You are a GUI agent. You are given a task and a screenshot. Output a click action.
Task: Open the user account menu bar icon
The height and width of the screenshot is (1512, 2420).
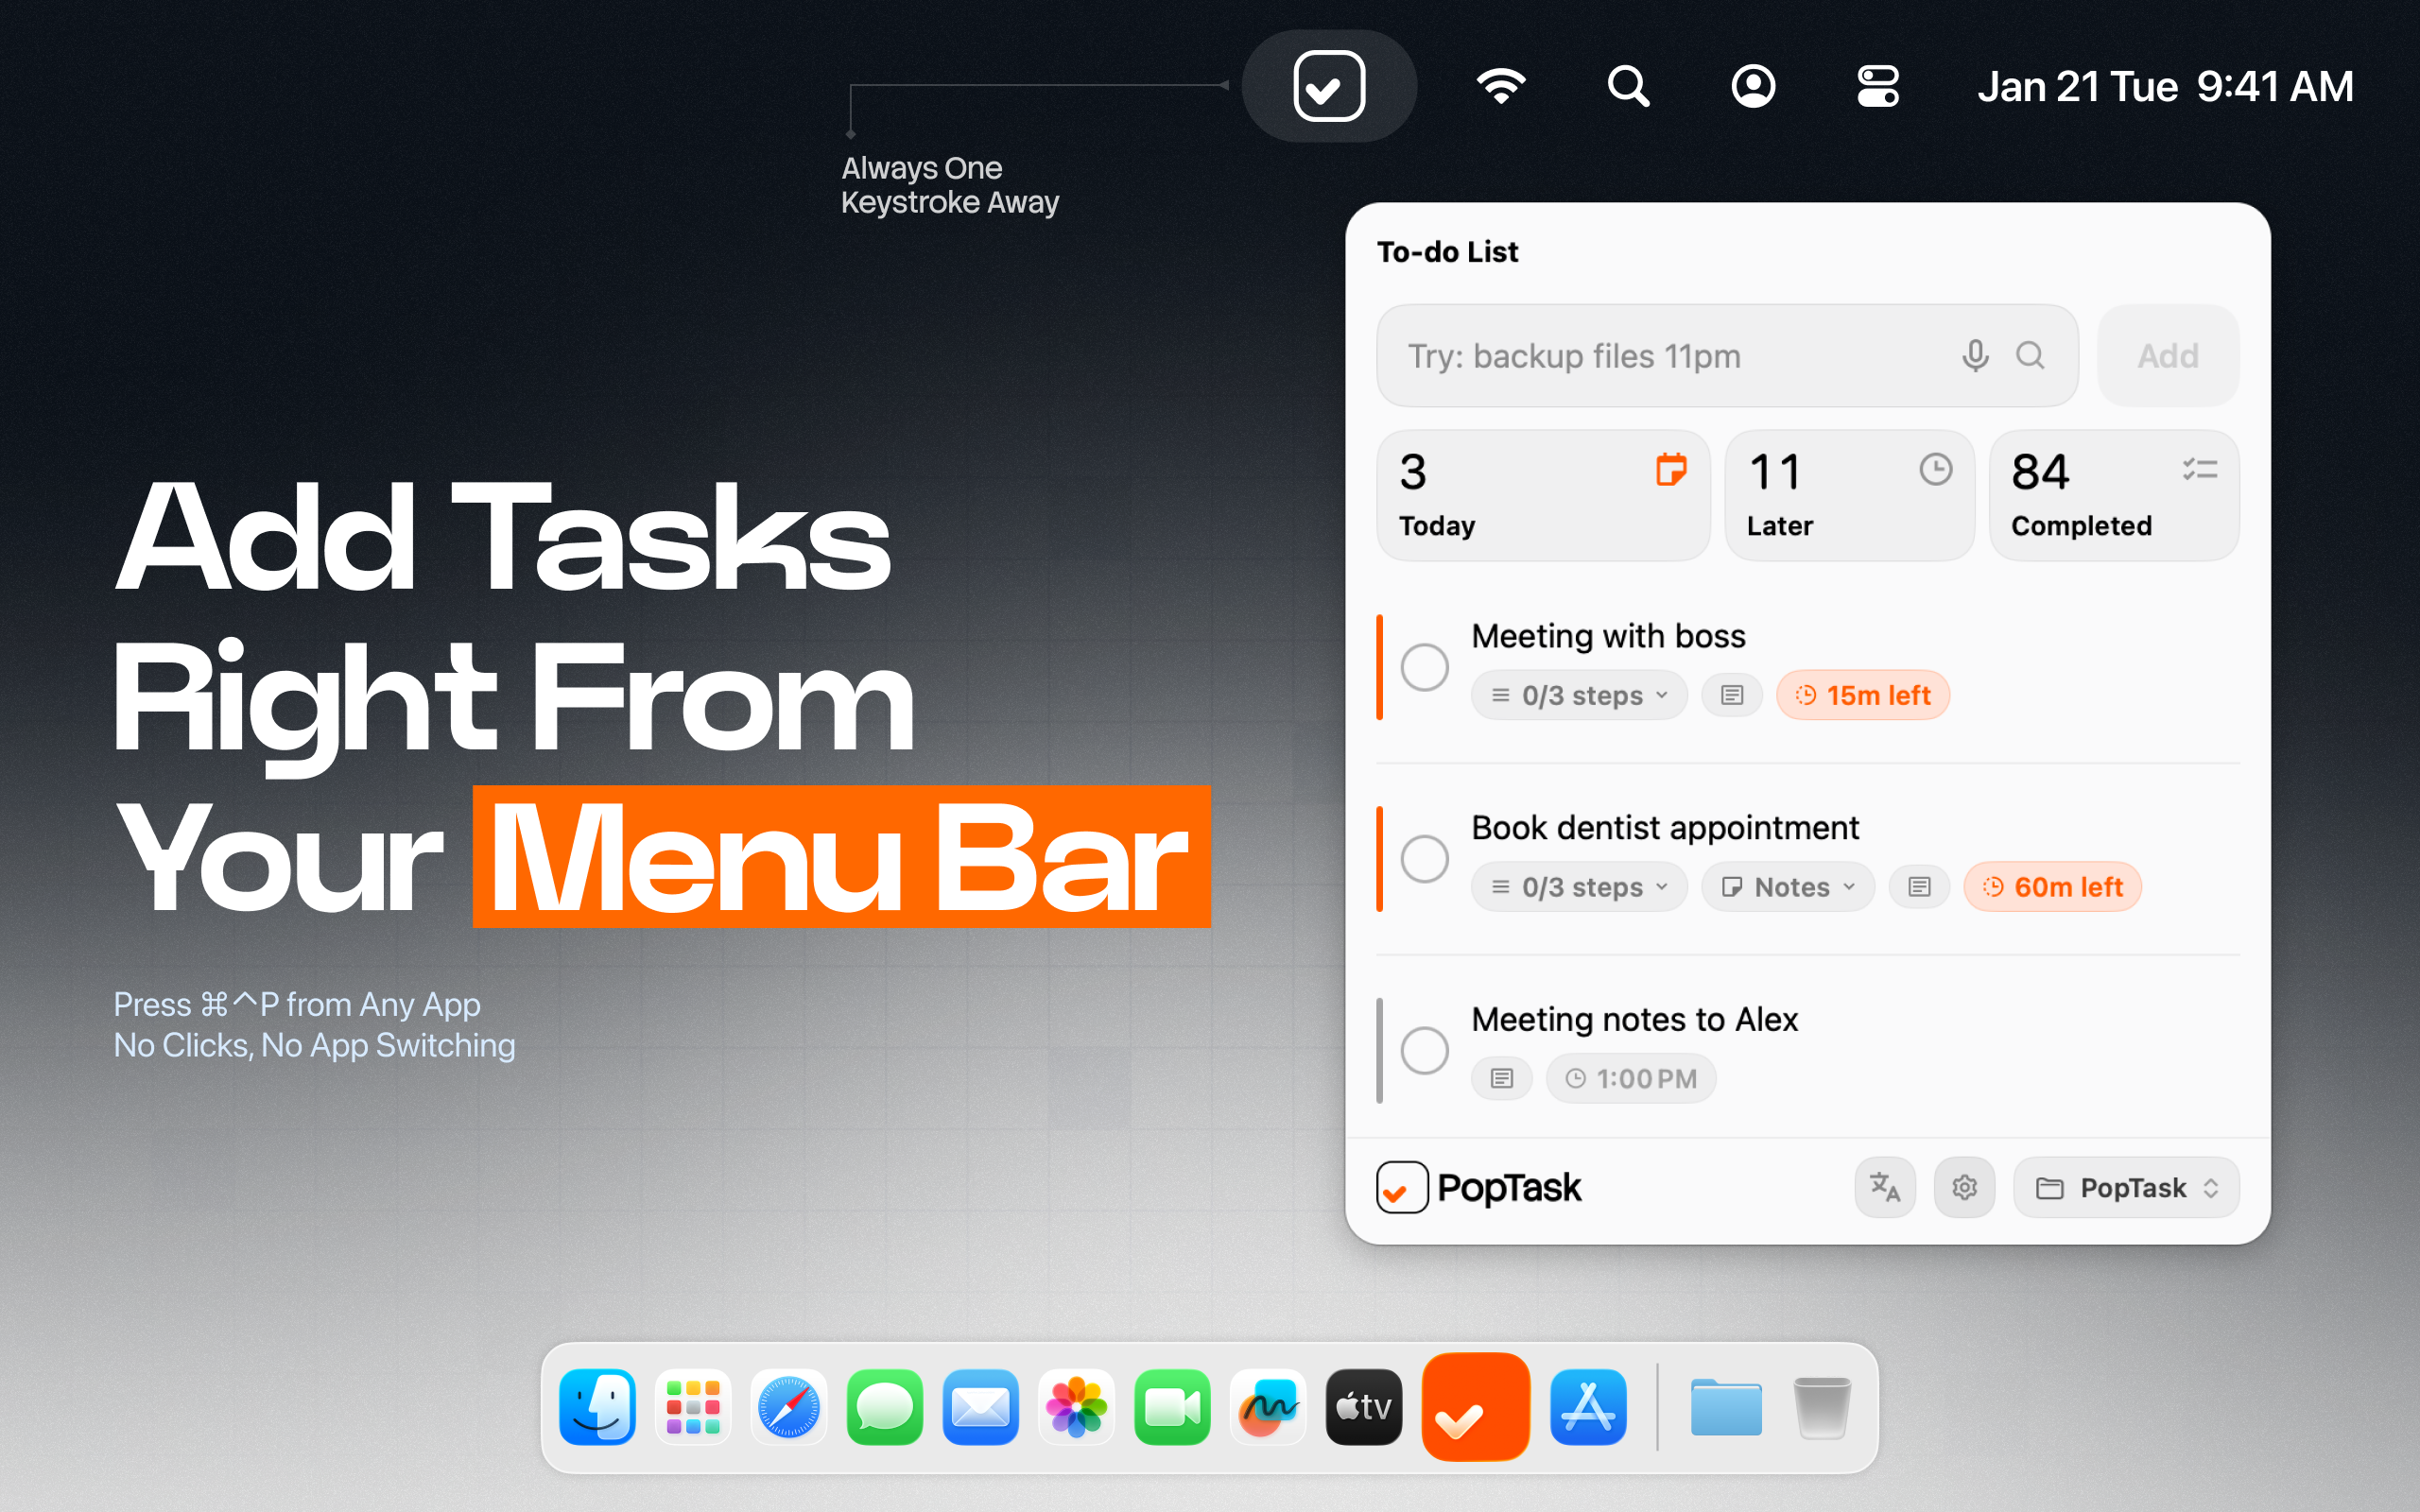tap(1753, 86)
